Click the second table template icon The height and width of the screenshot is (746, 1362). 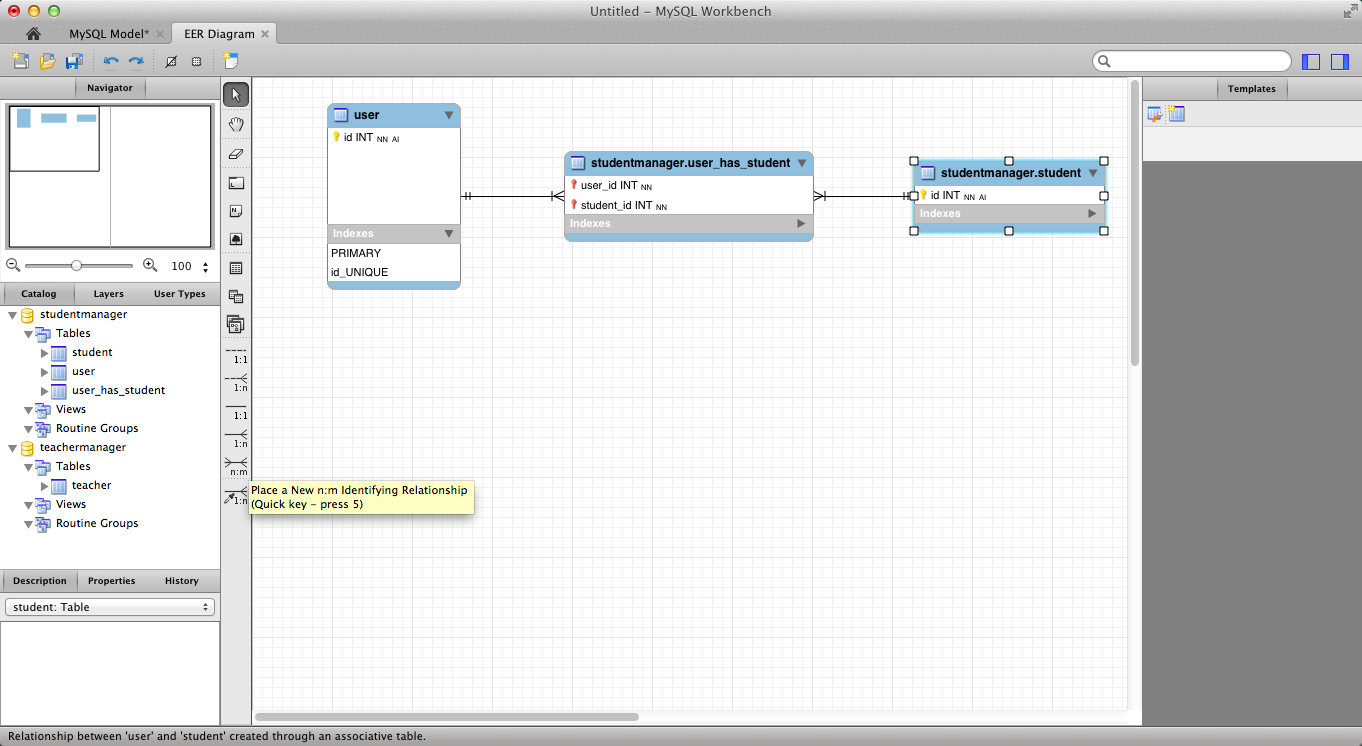click(x=1176, y=114)
